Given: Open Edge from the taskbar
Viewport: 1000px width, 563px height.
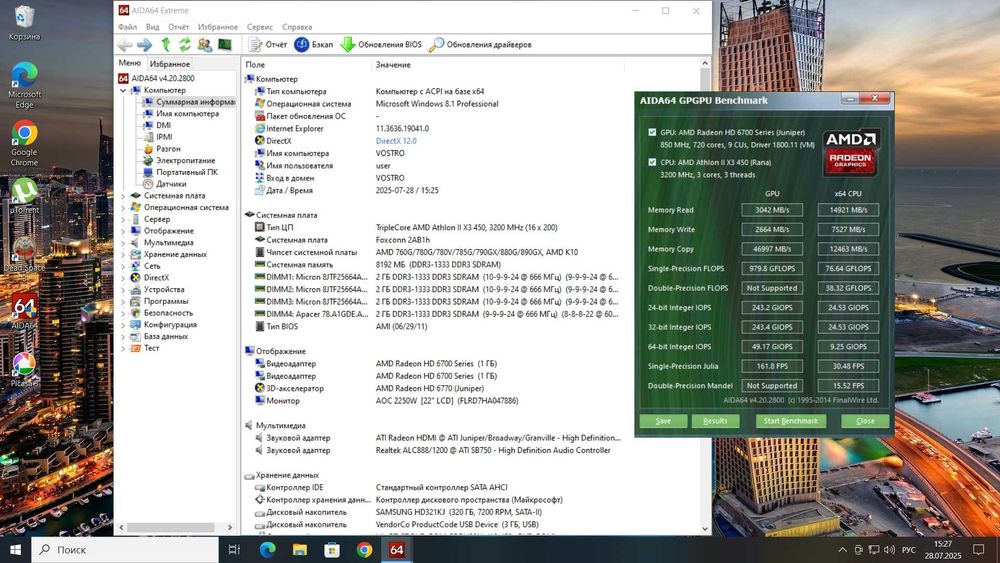Looking at the screenshot, I should coord(267,549).
